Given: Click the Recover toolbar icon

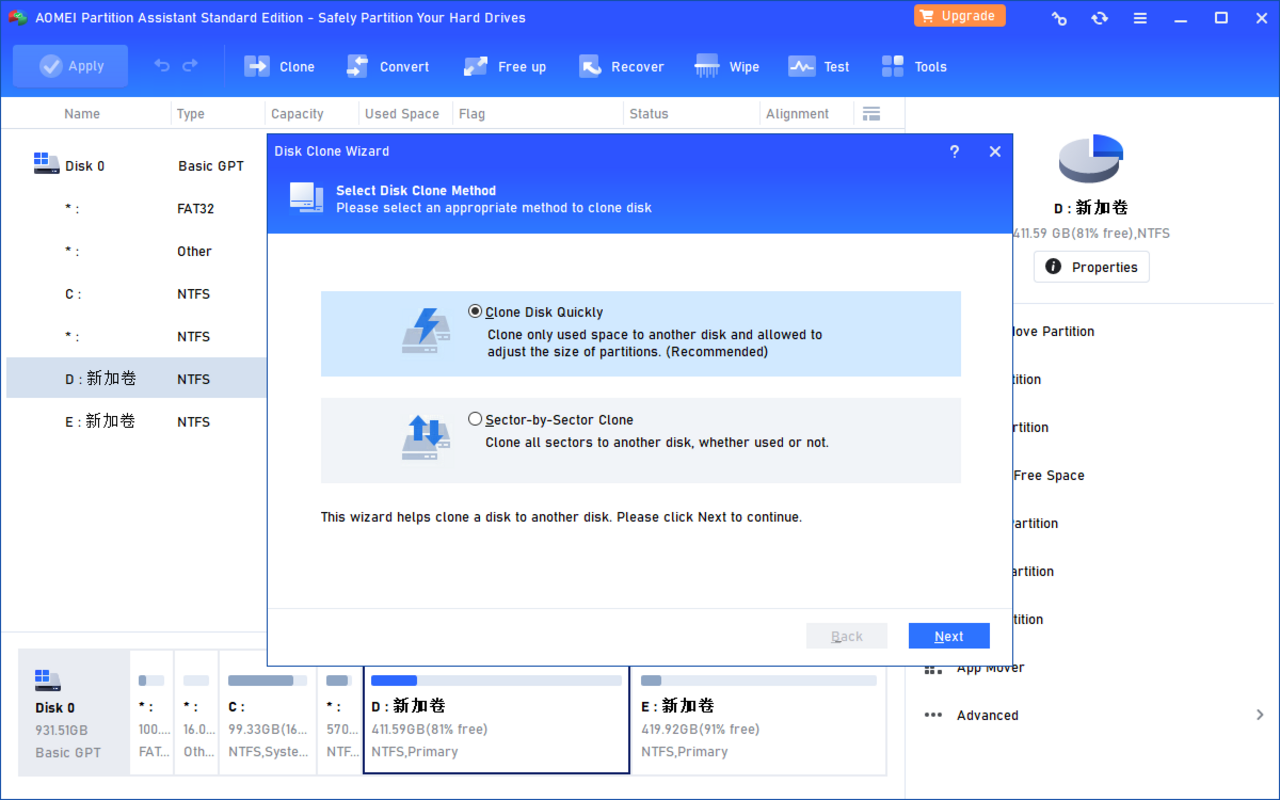Looking at the screenshot, I should pyautogui.click(x=621, y=66).
